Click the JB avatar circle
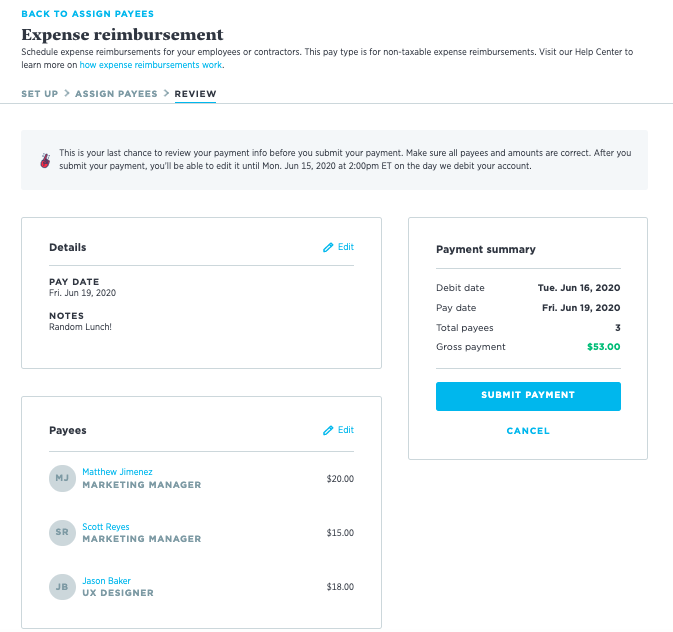673x632 pixels. click(x=62, y=587)
